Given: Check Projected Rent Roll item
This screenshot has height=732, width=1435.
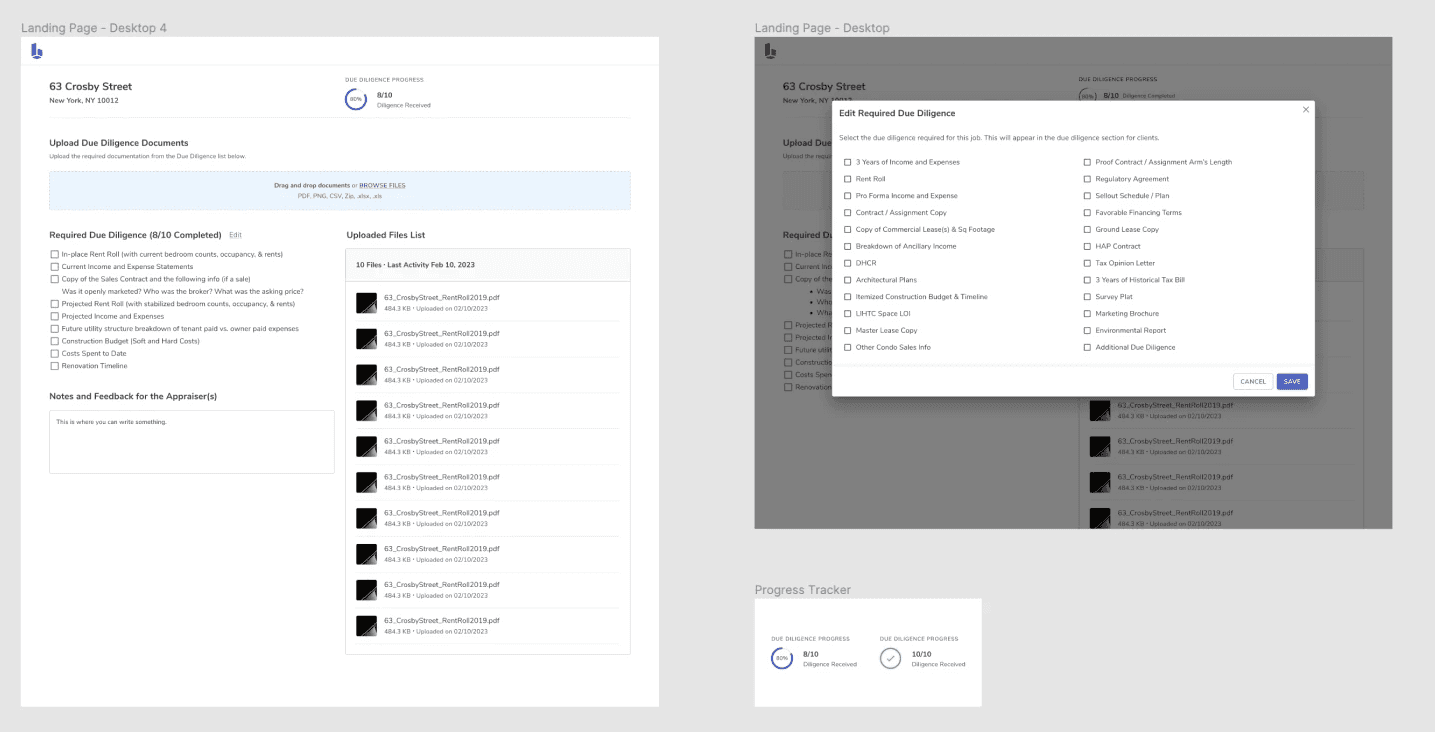Looking at the screenshot, I should click(55, 304).
